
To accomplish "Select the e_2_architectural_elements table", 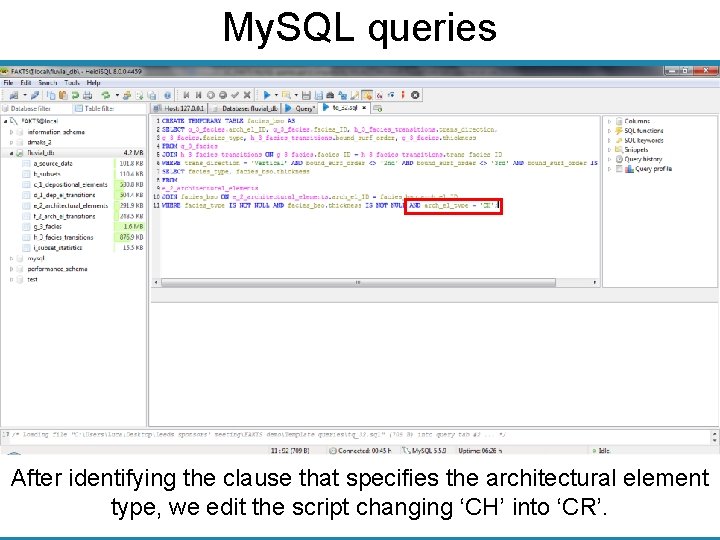I will click(x=71, y=206).
